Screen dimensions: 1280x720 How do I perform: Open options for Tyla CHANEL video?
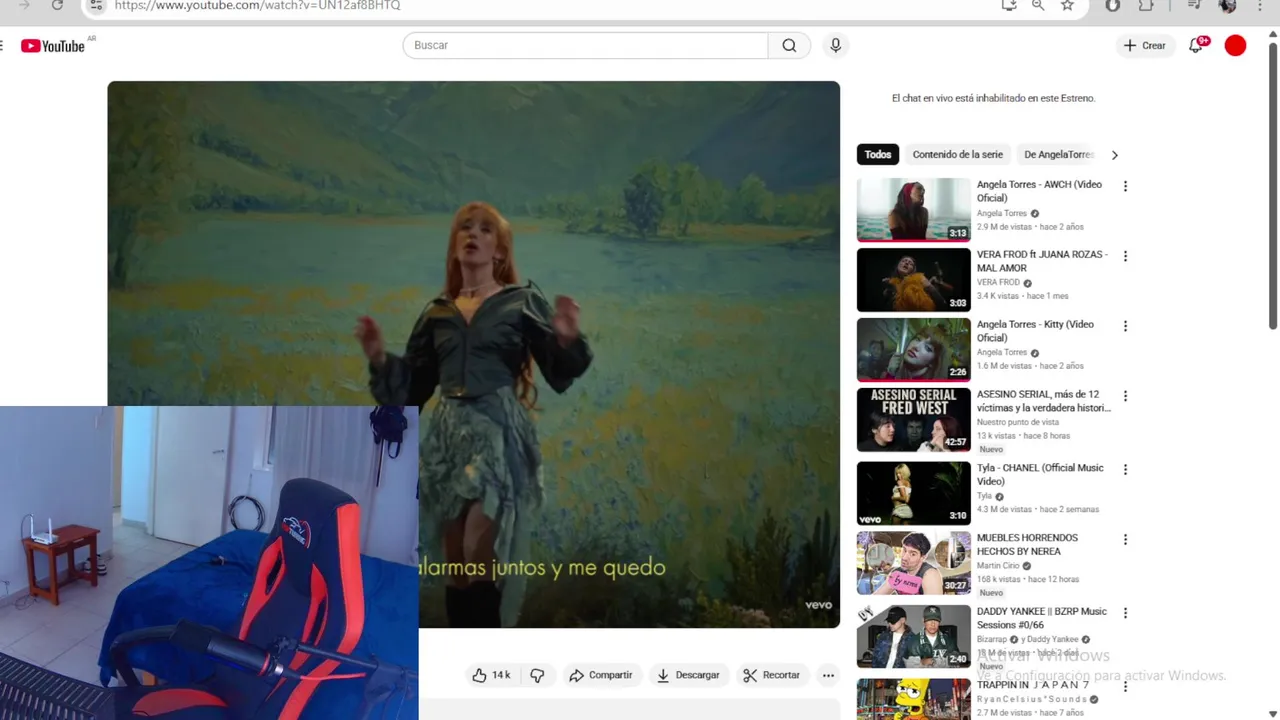click(x=1125, y=469)
